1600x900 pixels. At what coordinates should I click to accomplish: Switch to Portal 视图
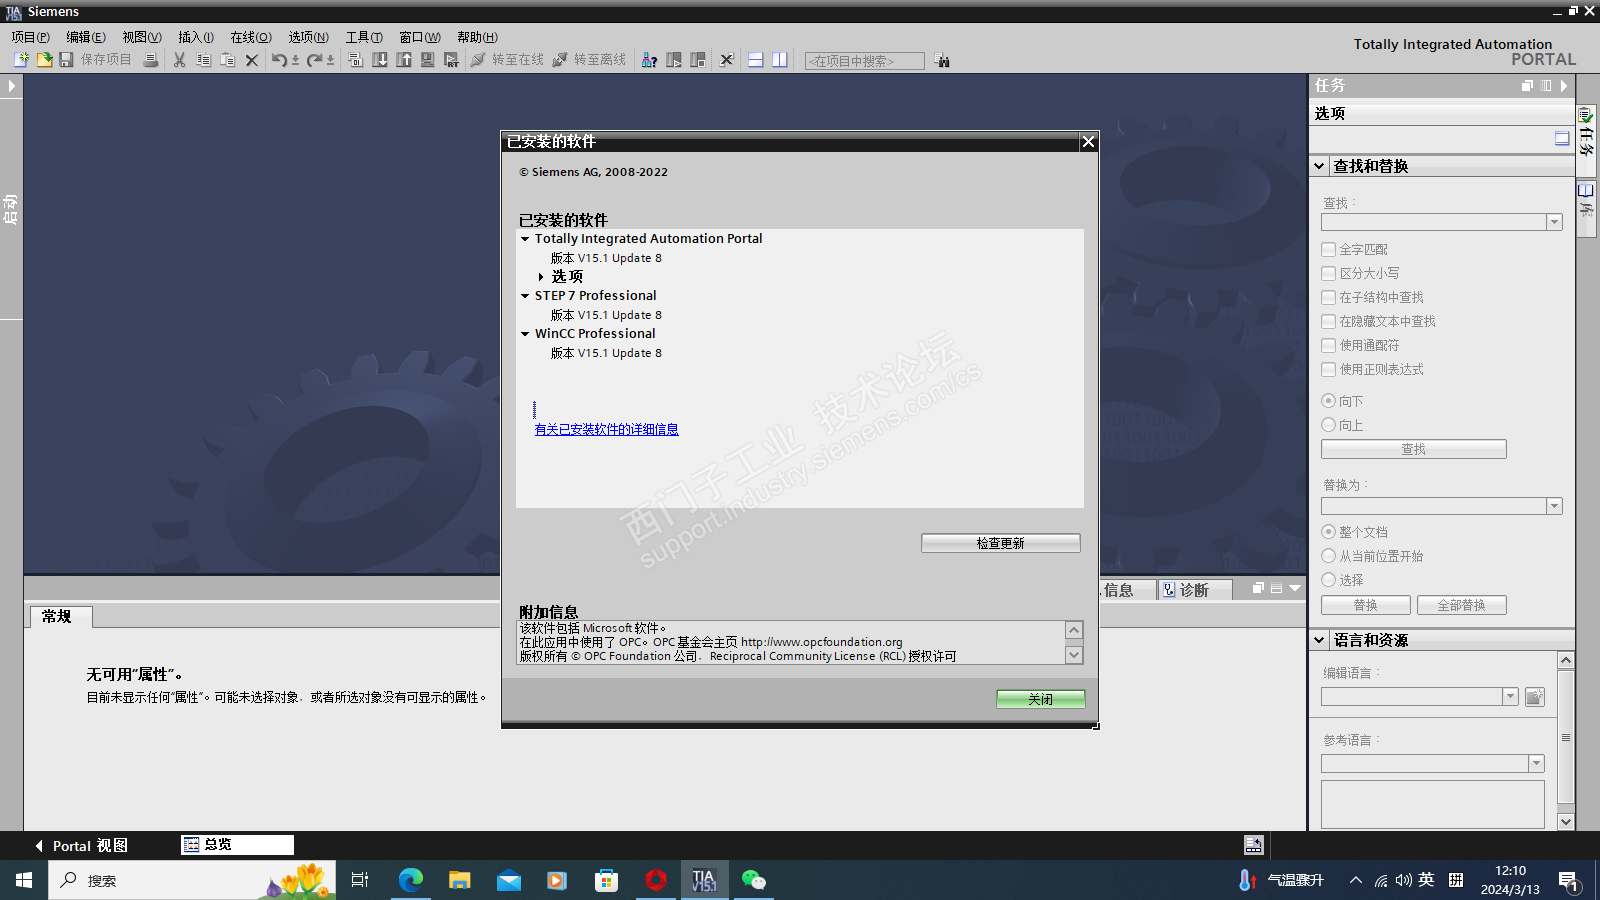tap(82, 846)
